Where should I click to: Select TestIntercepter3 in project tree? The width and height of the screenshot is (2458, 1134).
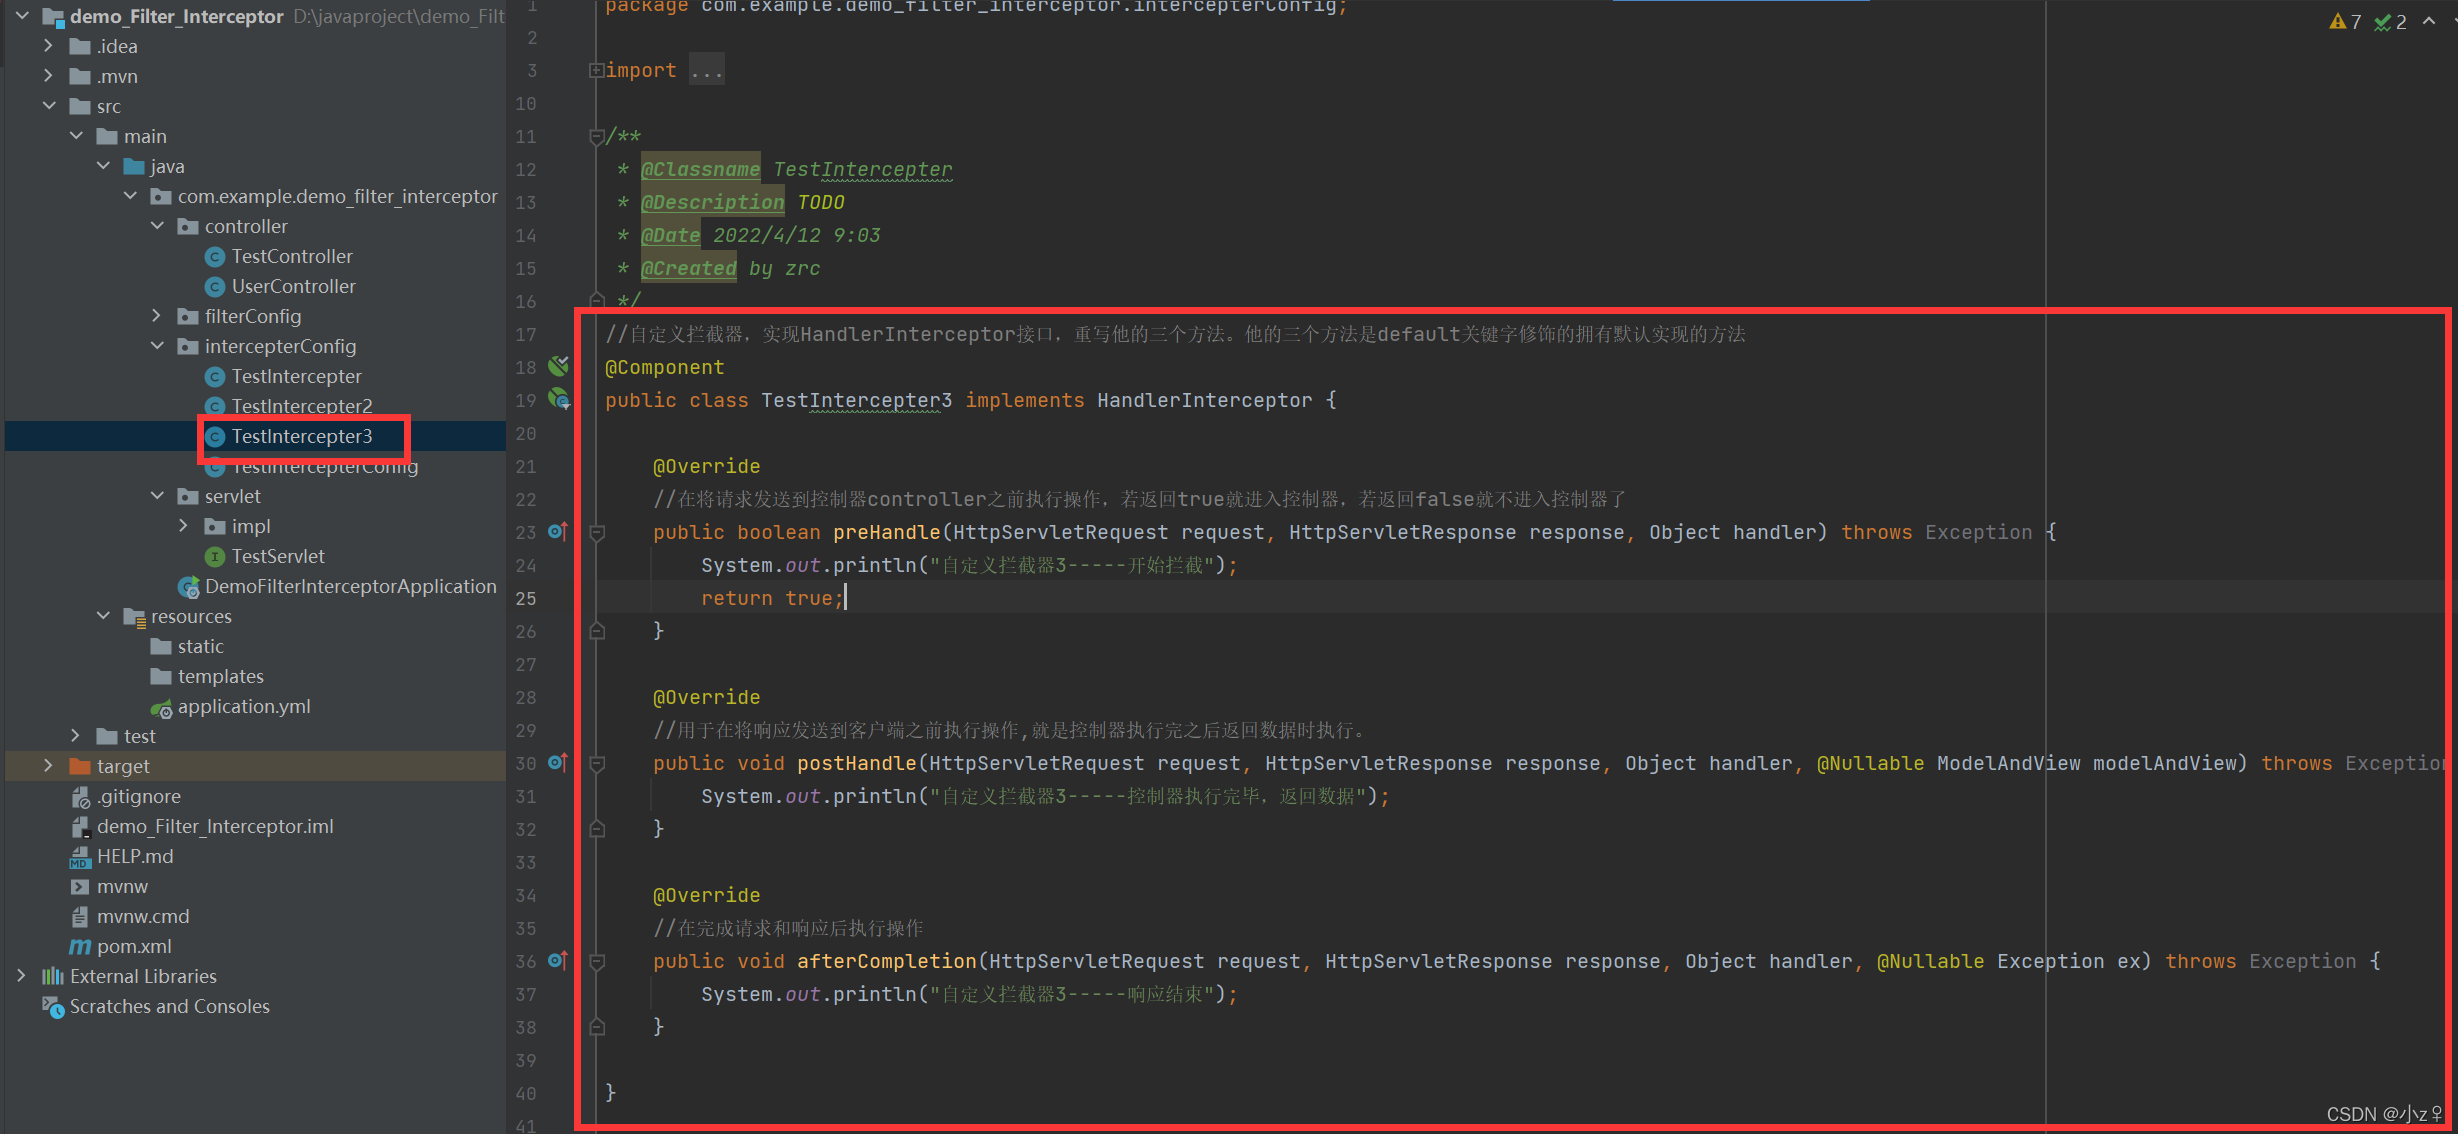coord(301,437)
